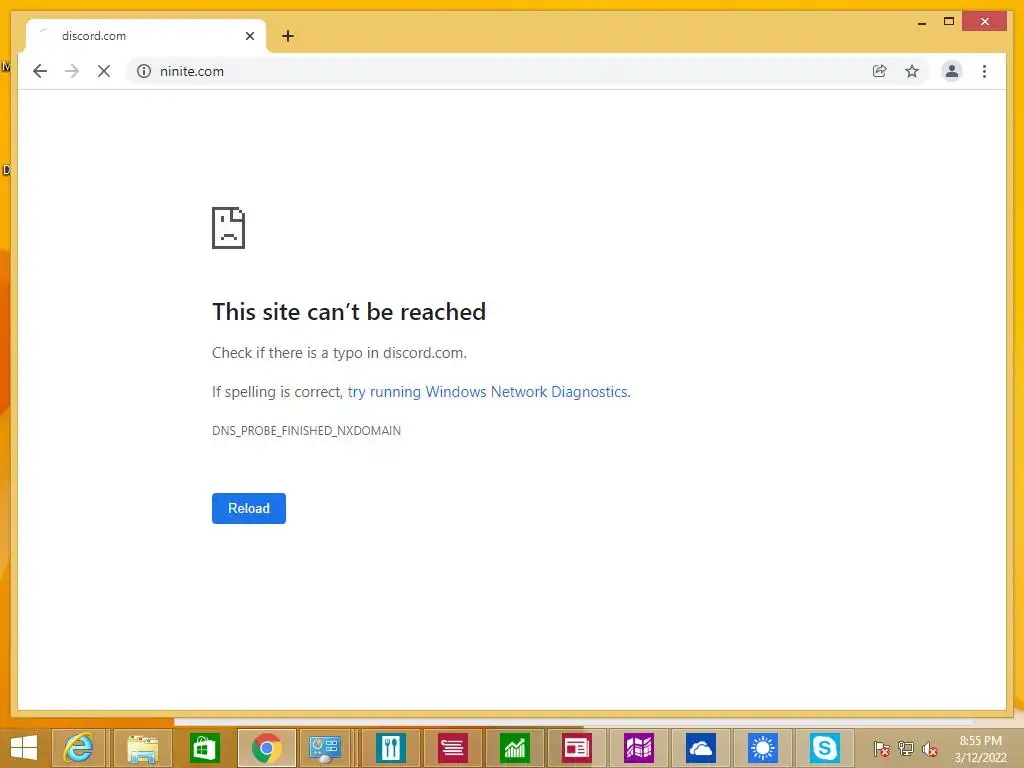Viewport: 1024px width, 768px height.
Task: Maximize the Chrome window
Action: point(949,22)
